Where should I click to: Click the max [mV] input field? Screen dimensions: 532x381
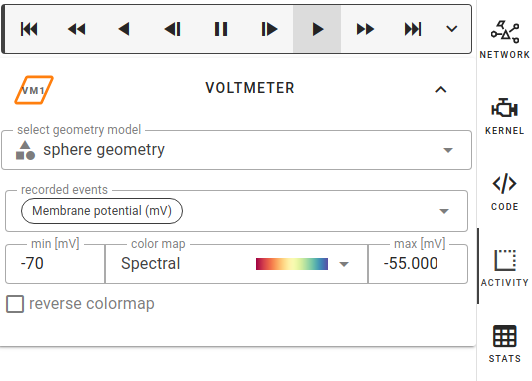coord(418,264)
